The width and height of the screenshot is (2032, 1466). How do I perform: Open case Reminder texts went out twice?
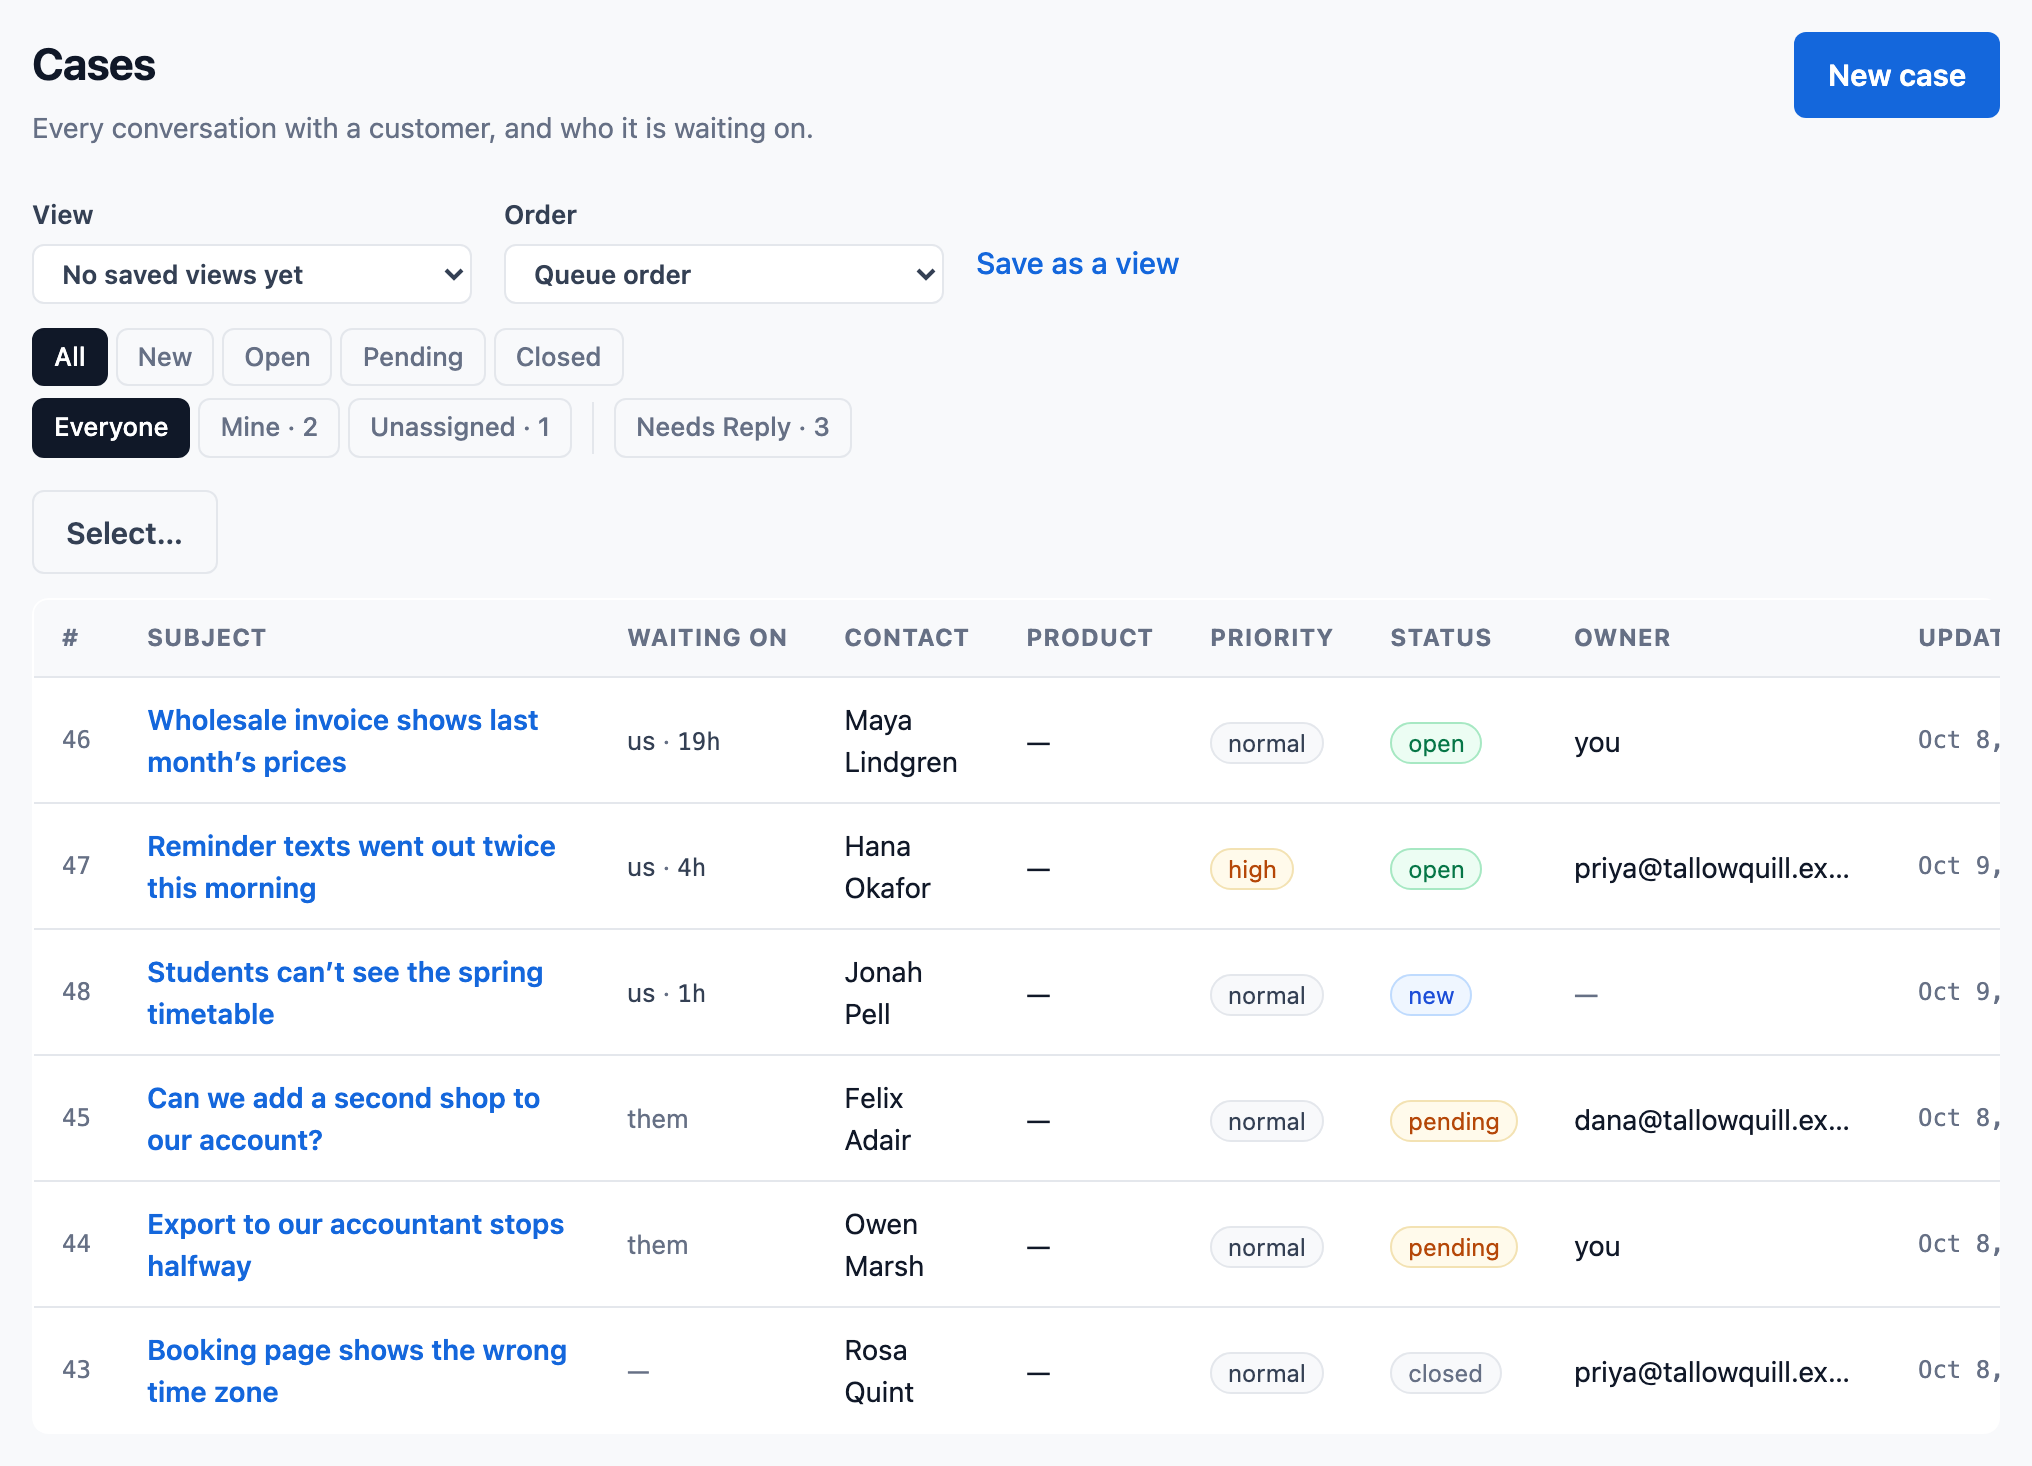pos(351,867)
